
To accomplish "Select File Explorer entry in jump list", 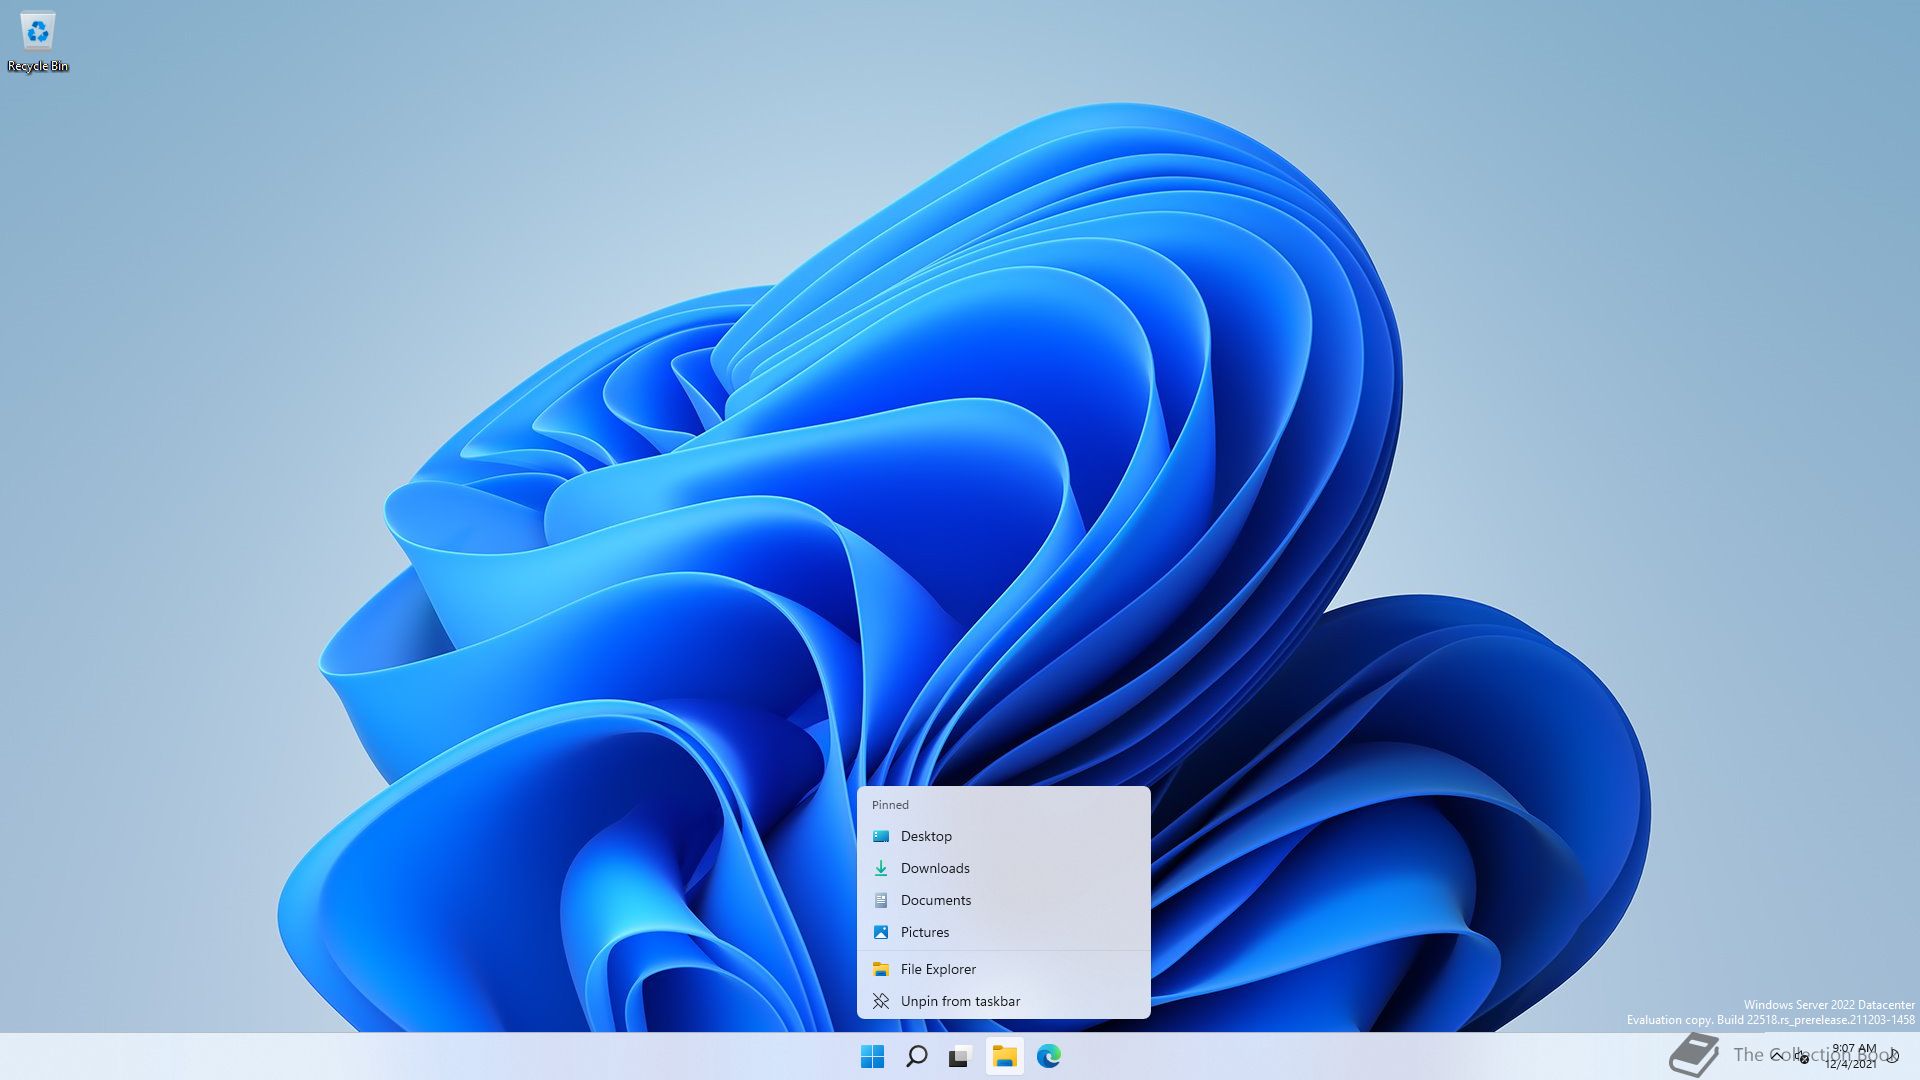I will coord(938,969).
